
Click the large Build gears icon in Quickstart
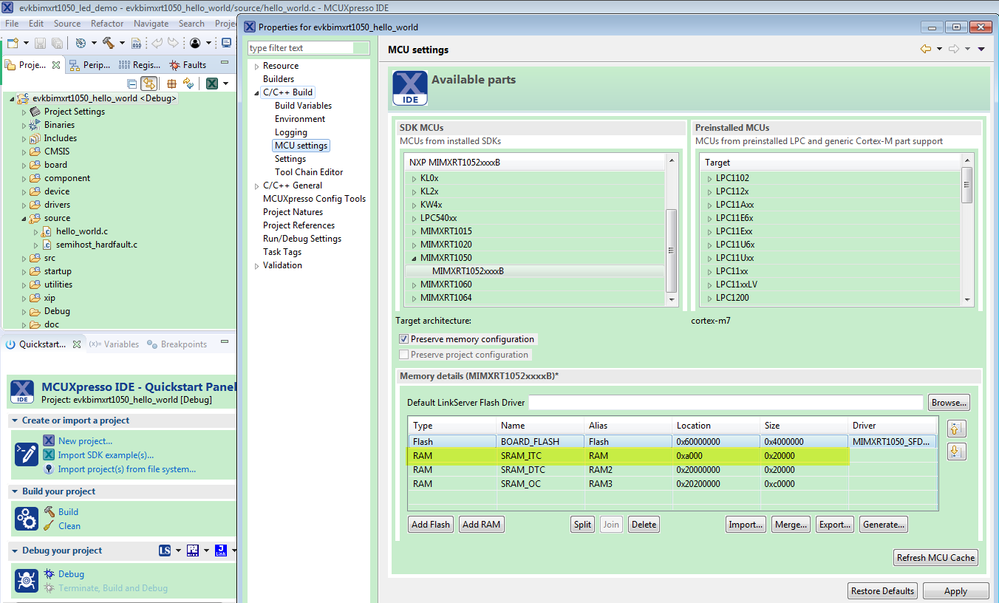[x=26, y=519]
